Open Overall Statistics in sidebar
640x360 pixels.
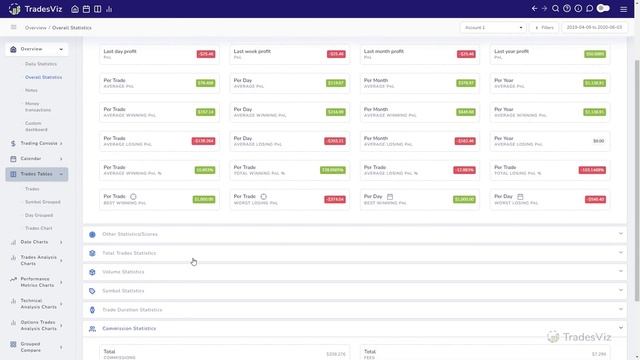tap(43, 77)
